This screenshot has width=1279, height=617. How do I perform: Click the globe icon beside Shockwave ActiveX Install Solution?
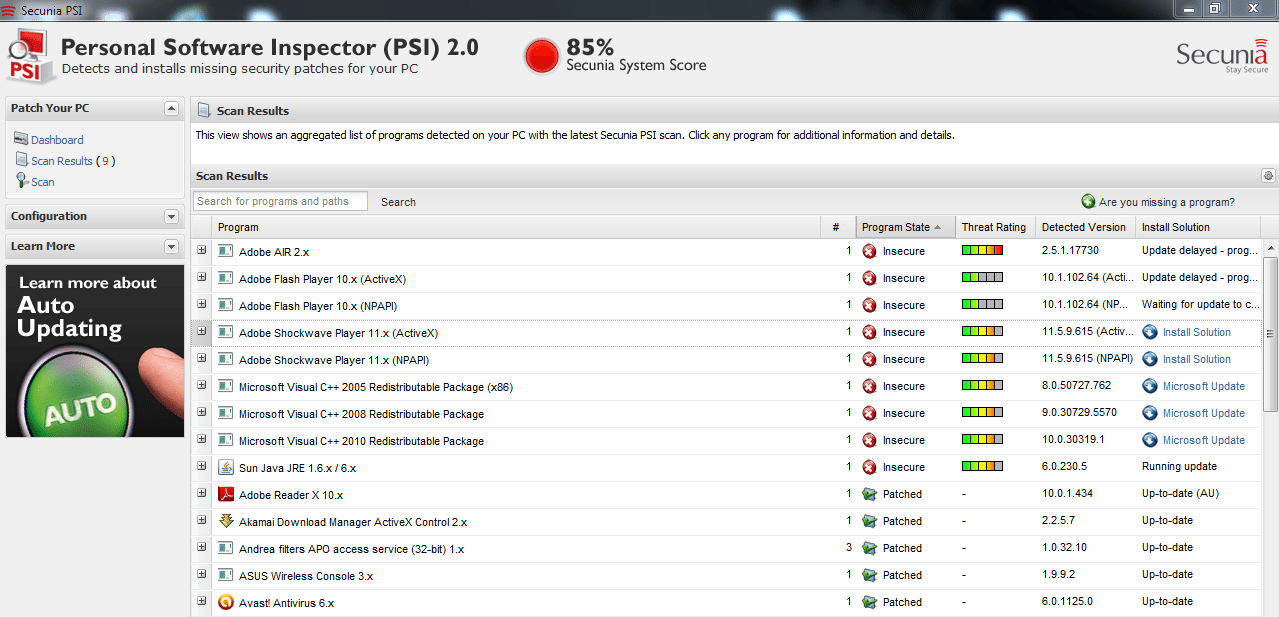[x=1150, y=332]
